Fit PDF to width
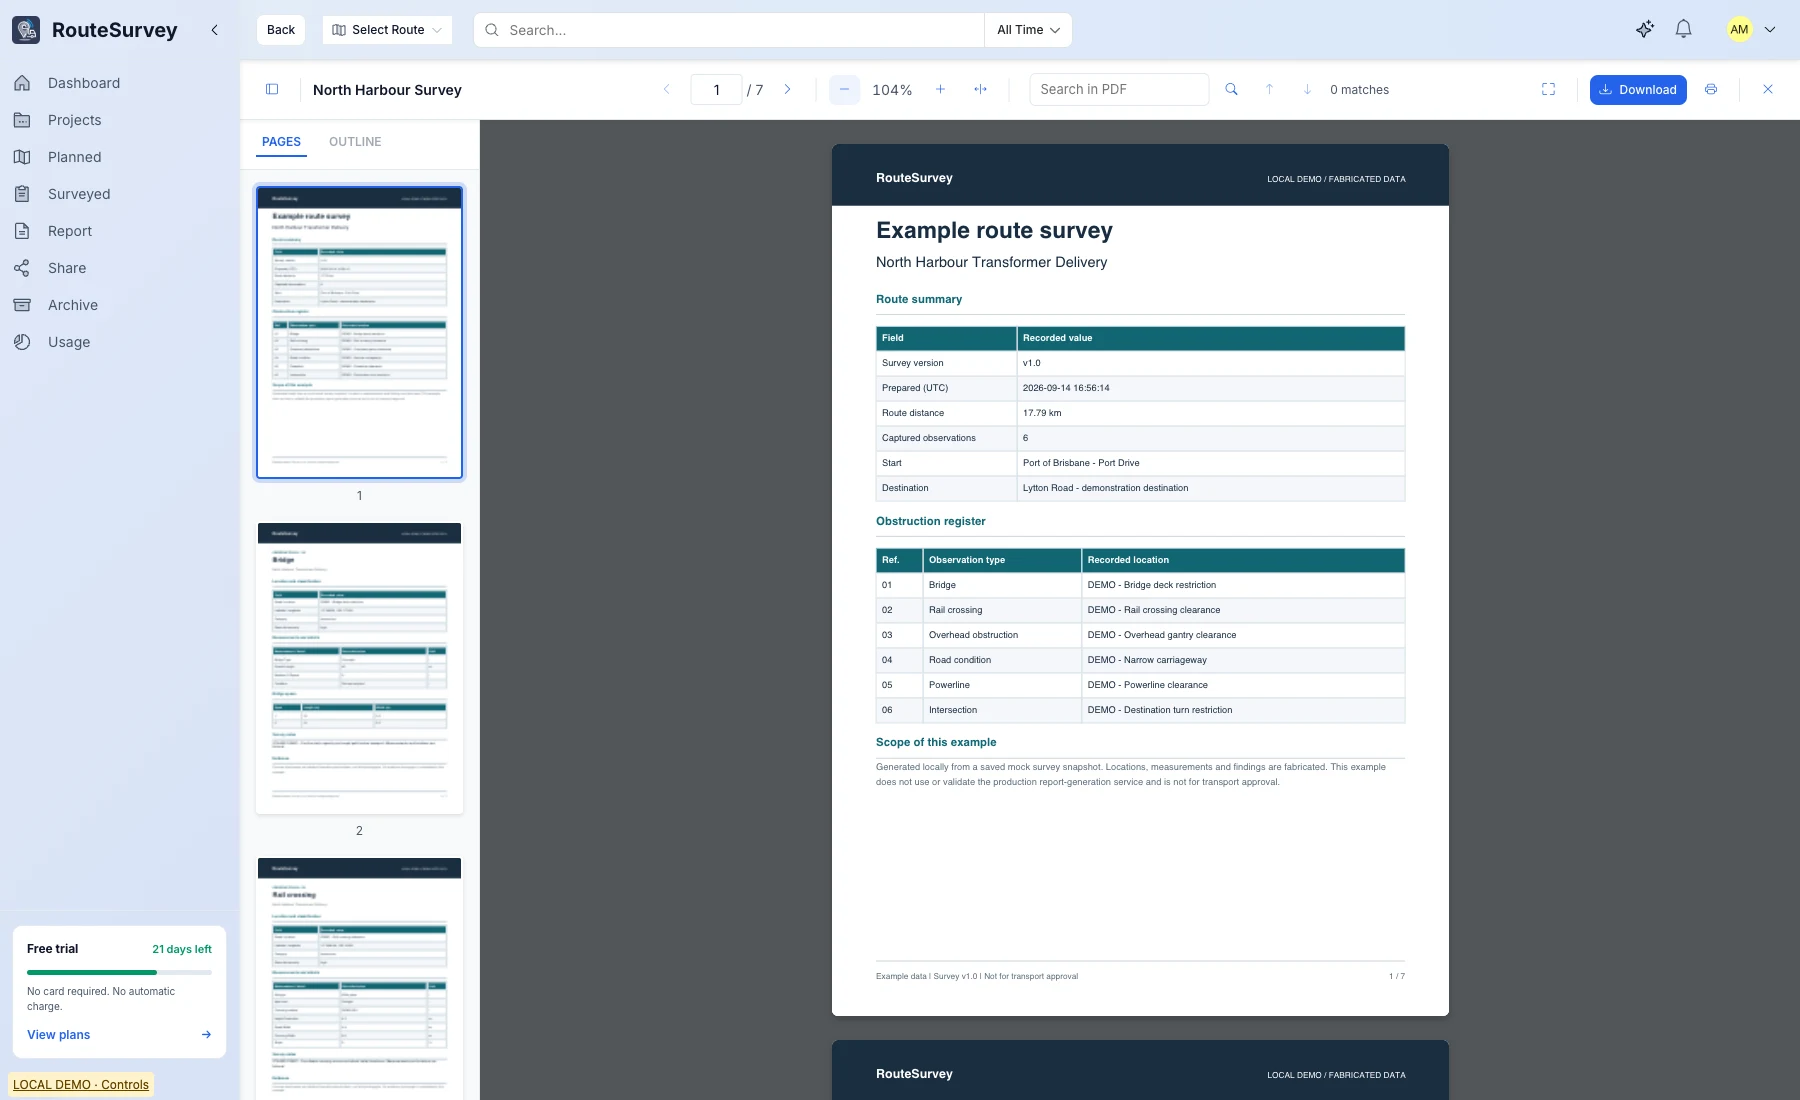Viewport: 1800px width, 1100px height. coord(981,90)
